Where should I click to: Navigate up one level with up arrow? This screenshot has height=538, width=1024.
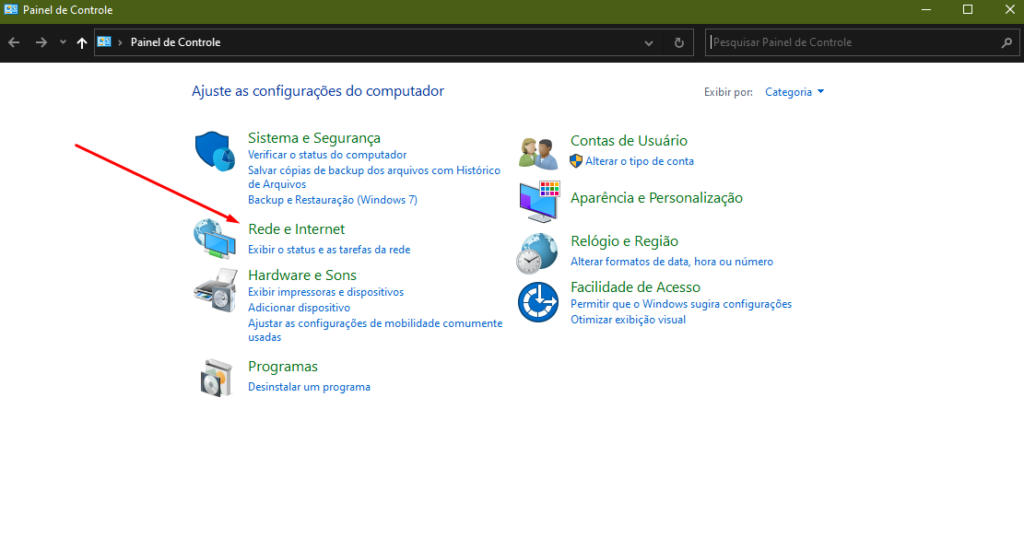[82, 42]
